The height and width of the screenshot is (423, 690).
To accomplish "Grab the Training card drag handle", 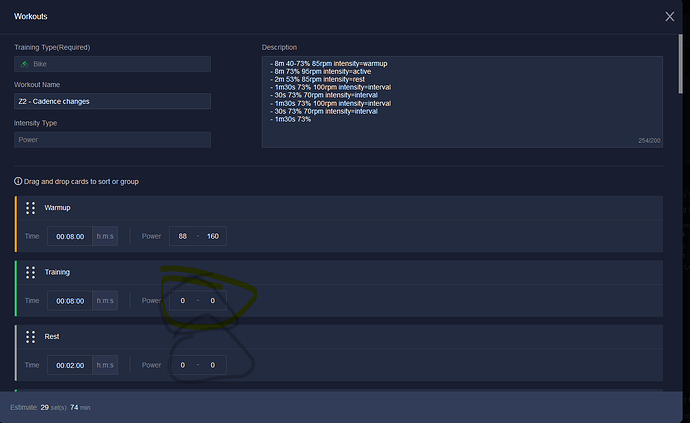I will 30,272.
